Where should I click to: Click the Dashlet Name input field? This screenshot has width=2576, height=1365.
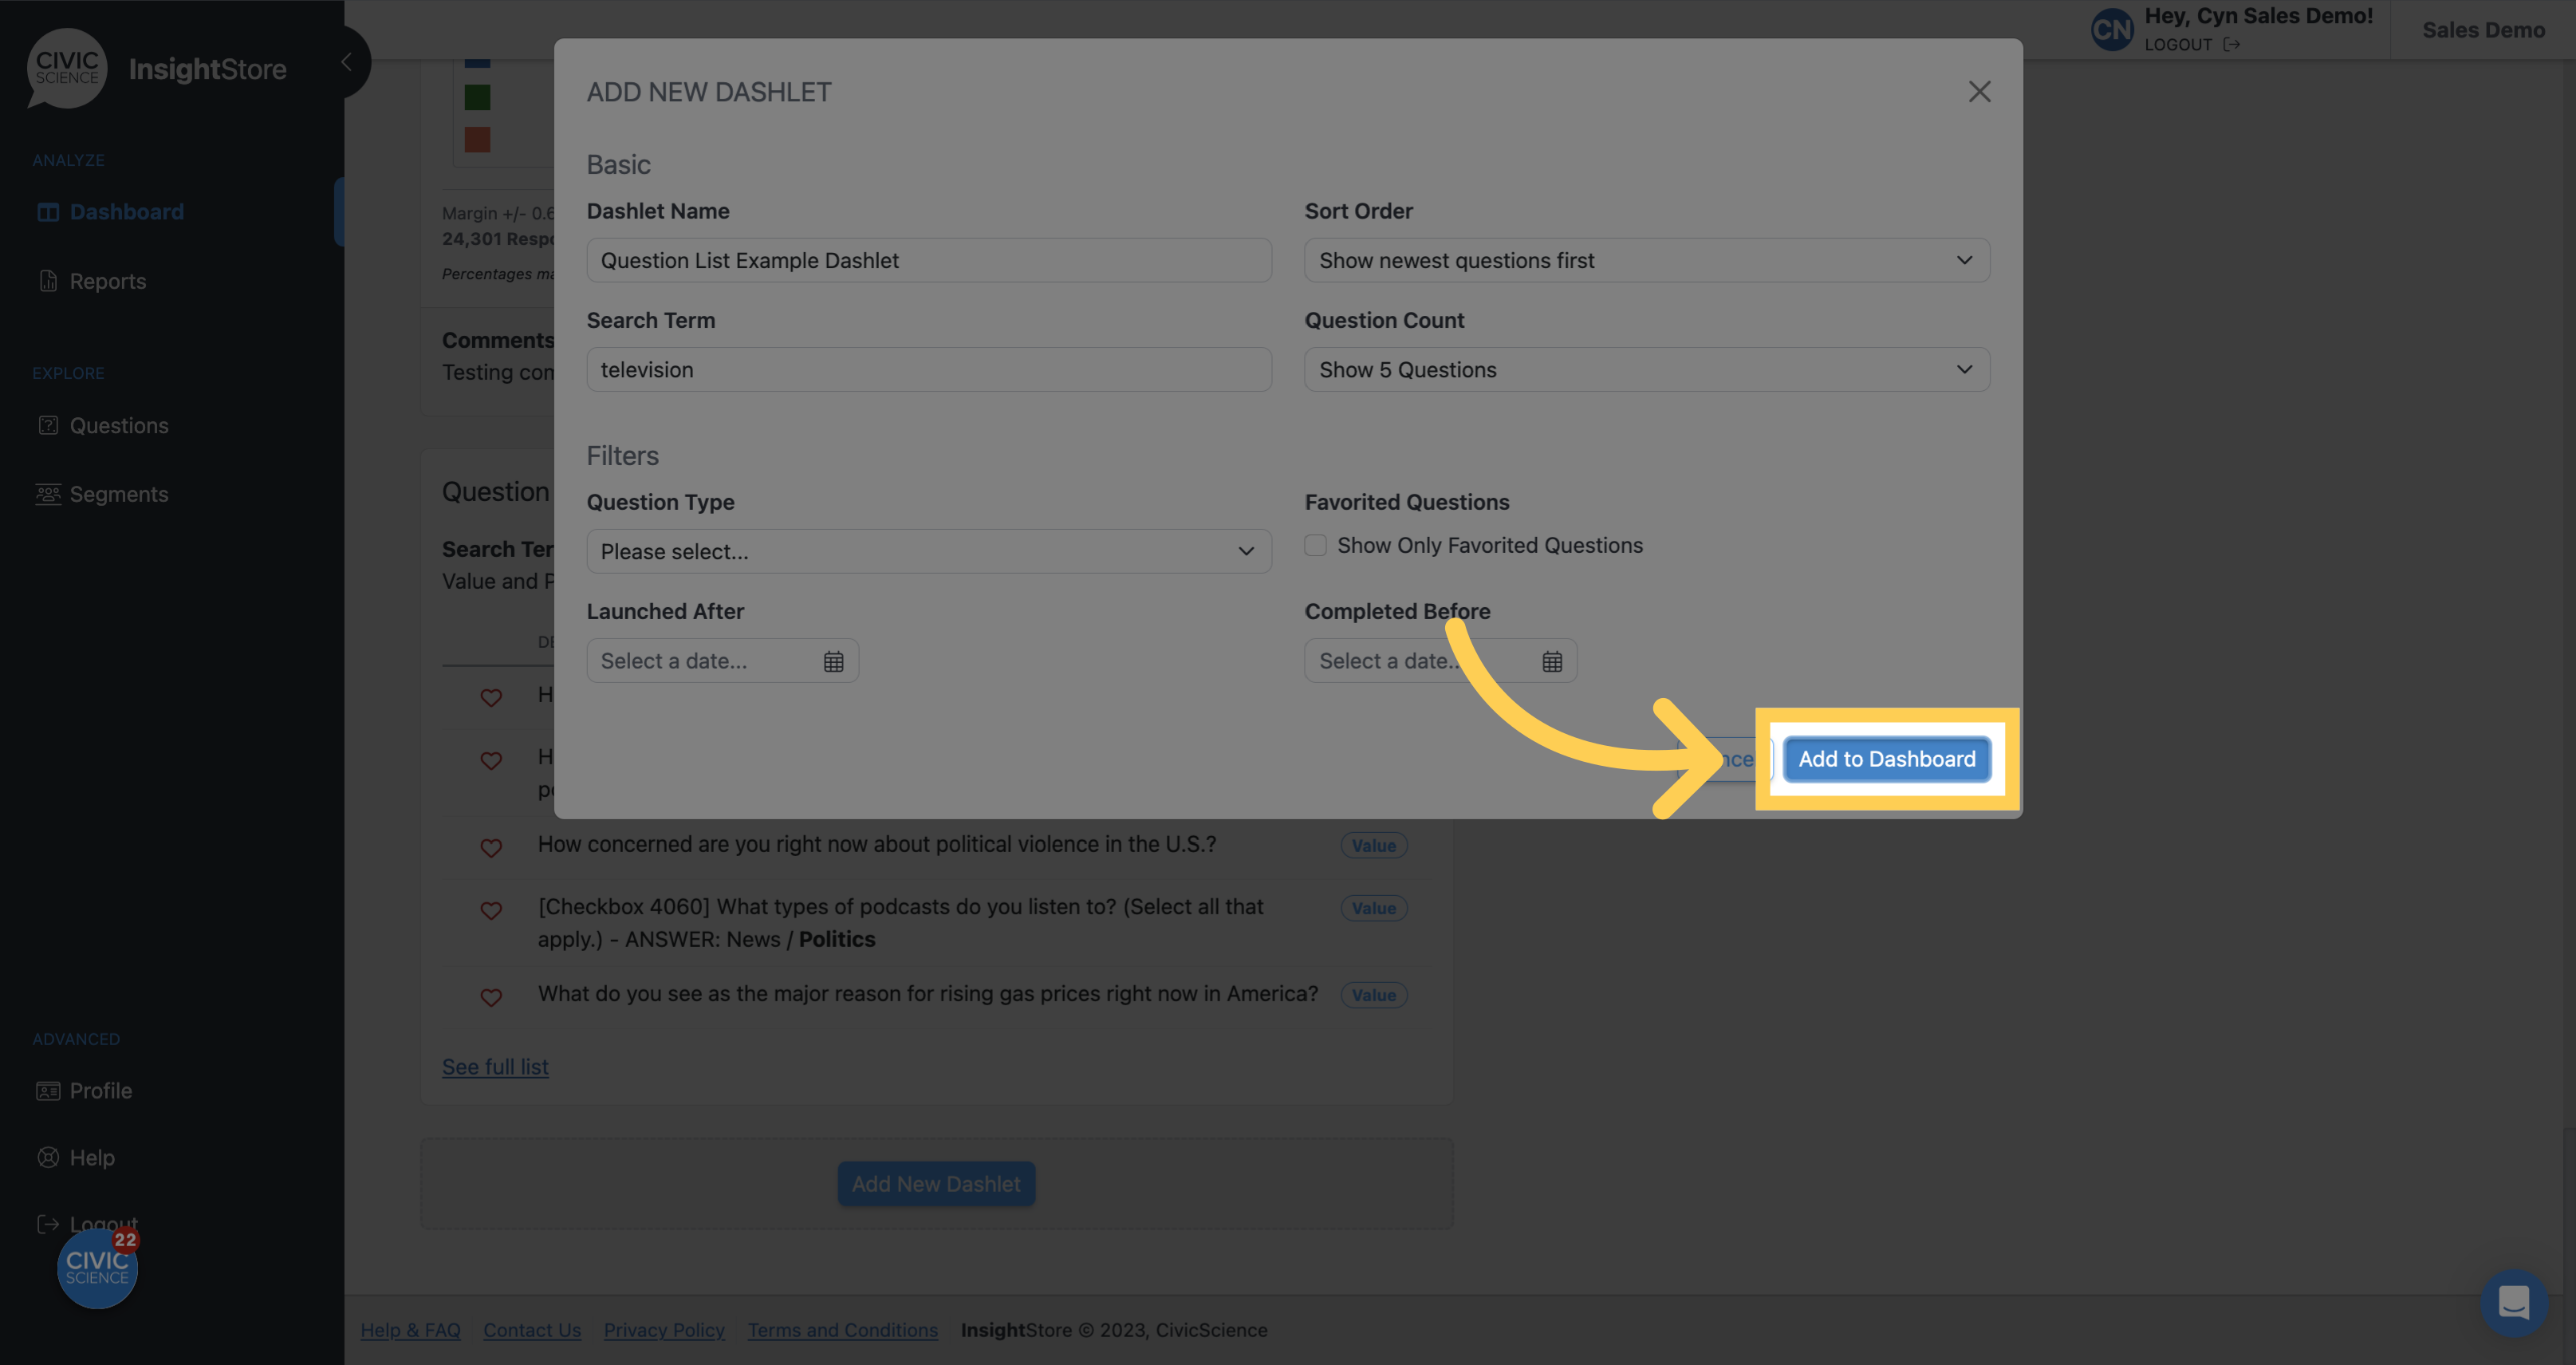928,259
